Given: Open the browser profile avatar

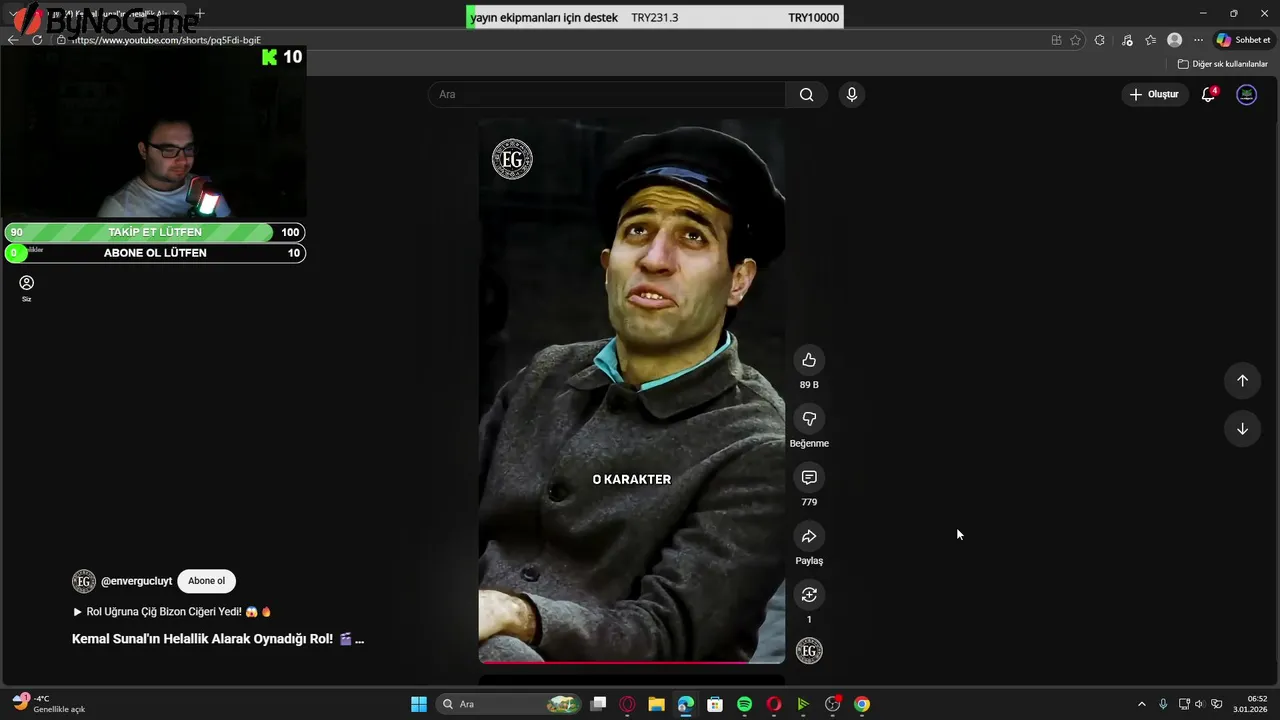Looking at the screenshot, I should 1175,40.
